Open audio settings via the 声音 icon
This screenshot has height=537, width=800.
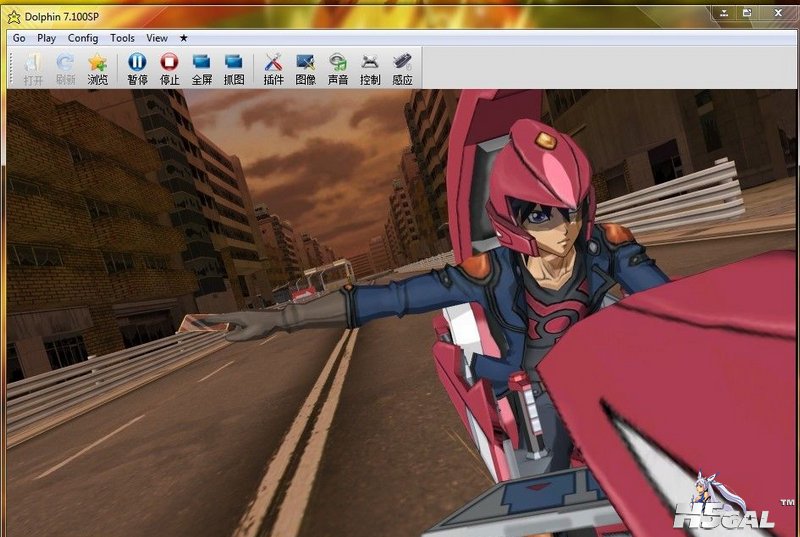coord(338,68)
